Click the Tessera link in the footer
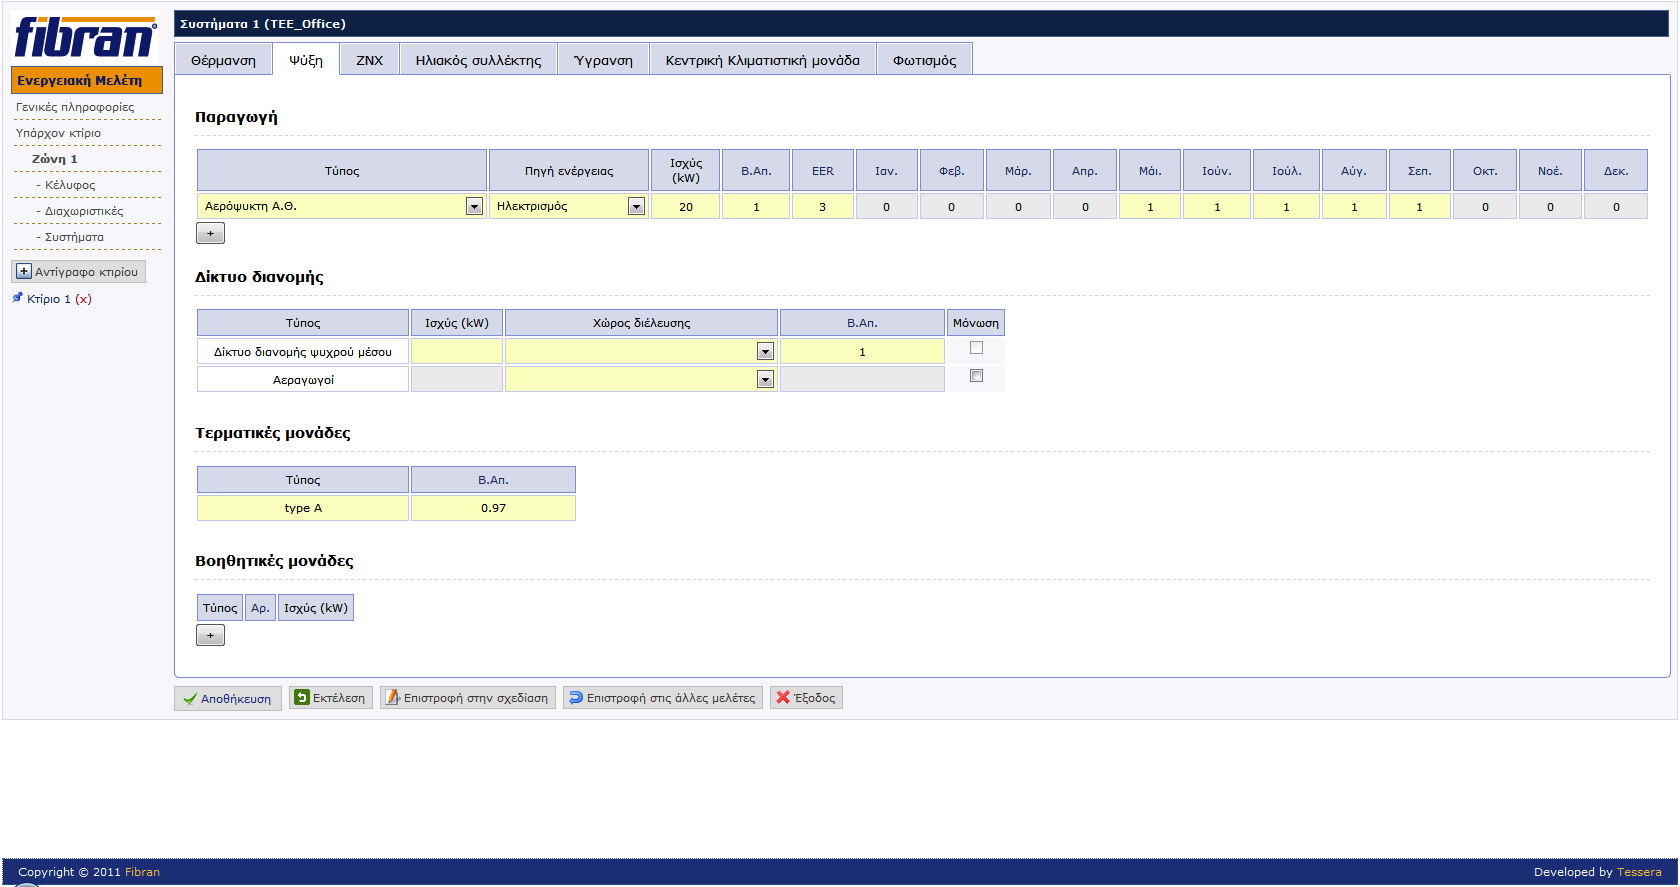This screenshot has height=887, width=1680. (x=1639, y=872)
